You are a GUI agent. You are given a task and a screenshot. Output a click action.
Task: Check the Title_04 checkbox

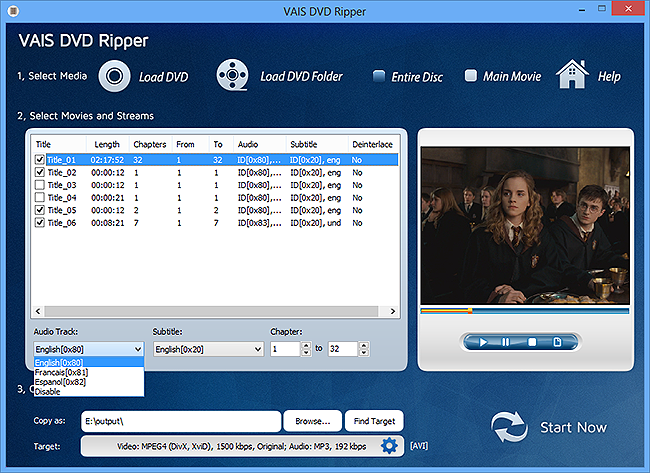[40, 197]
